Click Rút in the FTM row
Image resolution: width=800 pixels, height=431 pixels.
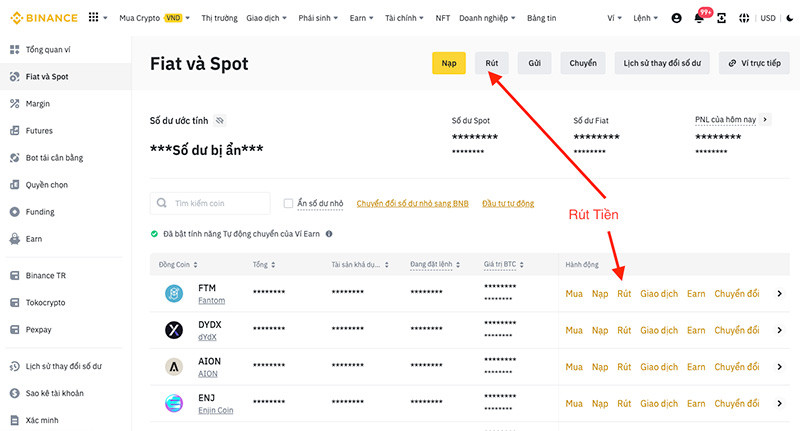click(624, 293)
